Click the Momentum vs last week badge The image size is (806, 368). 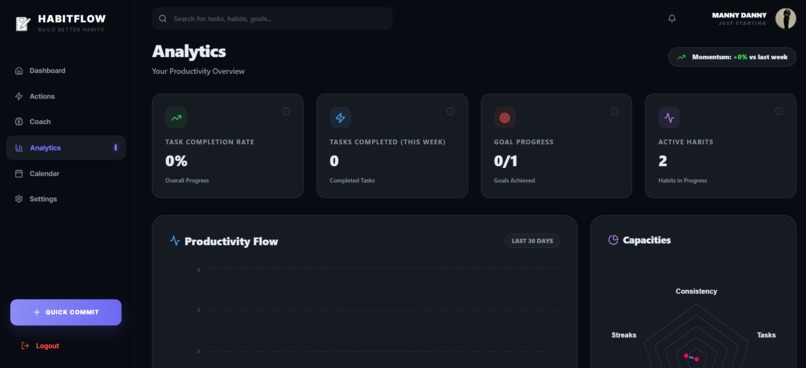pos(732,57)
